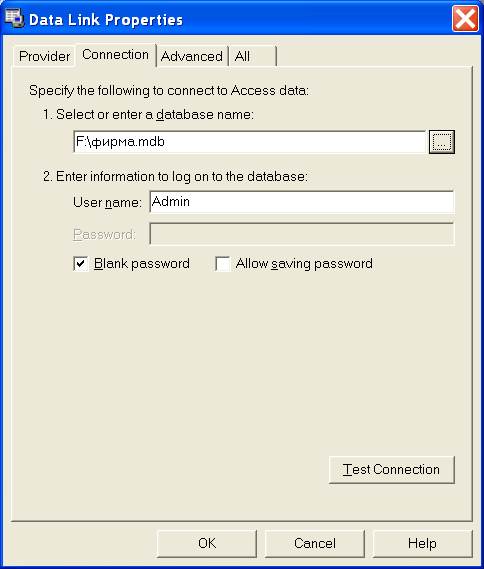Select the Connection tab
Viewport: 484px width, 569px height.
tap(115, 54)
